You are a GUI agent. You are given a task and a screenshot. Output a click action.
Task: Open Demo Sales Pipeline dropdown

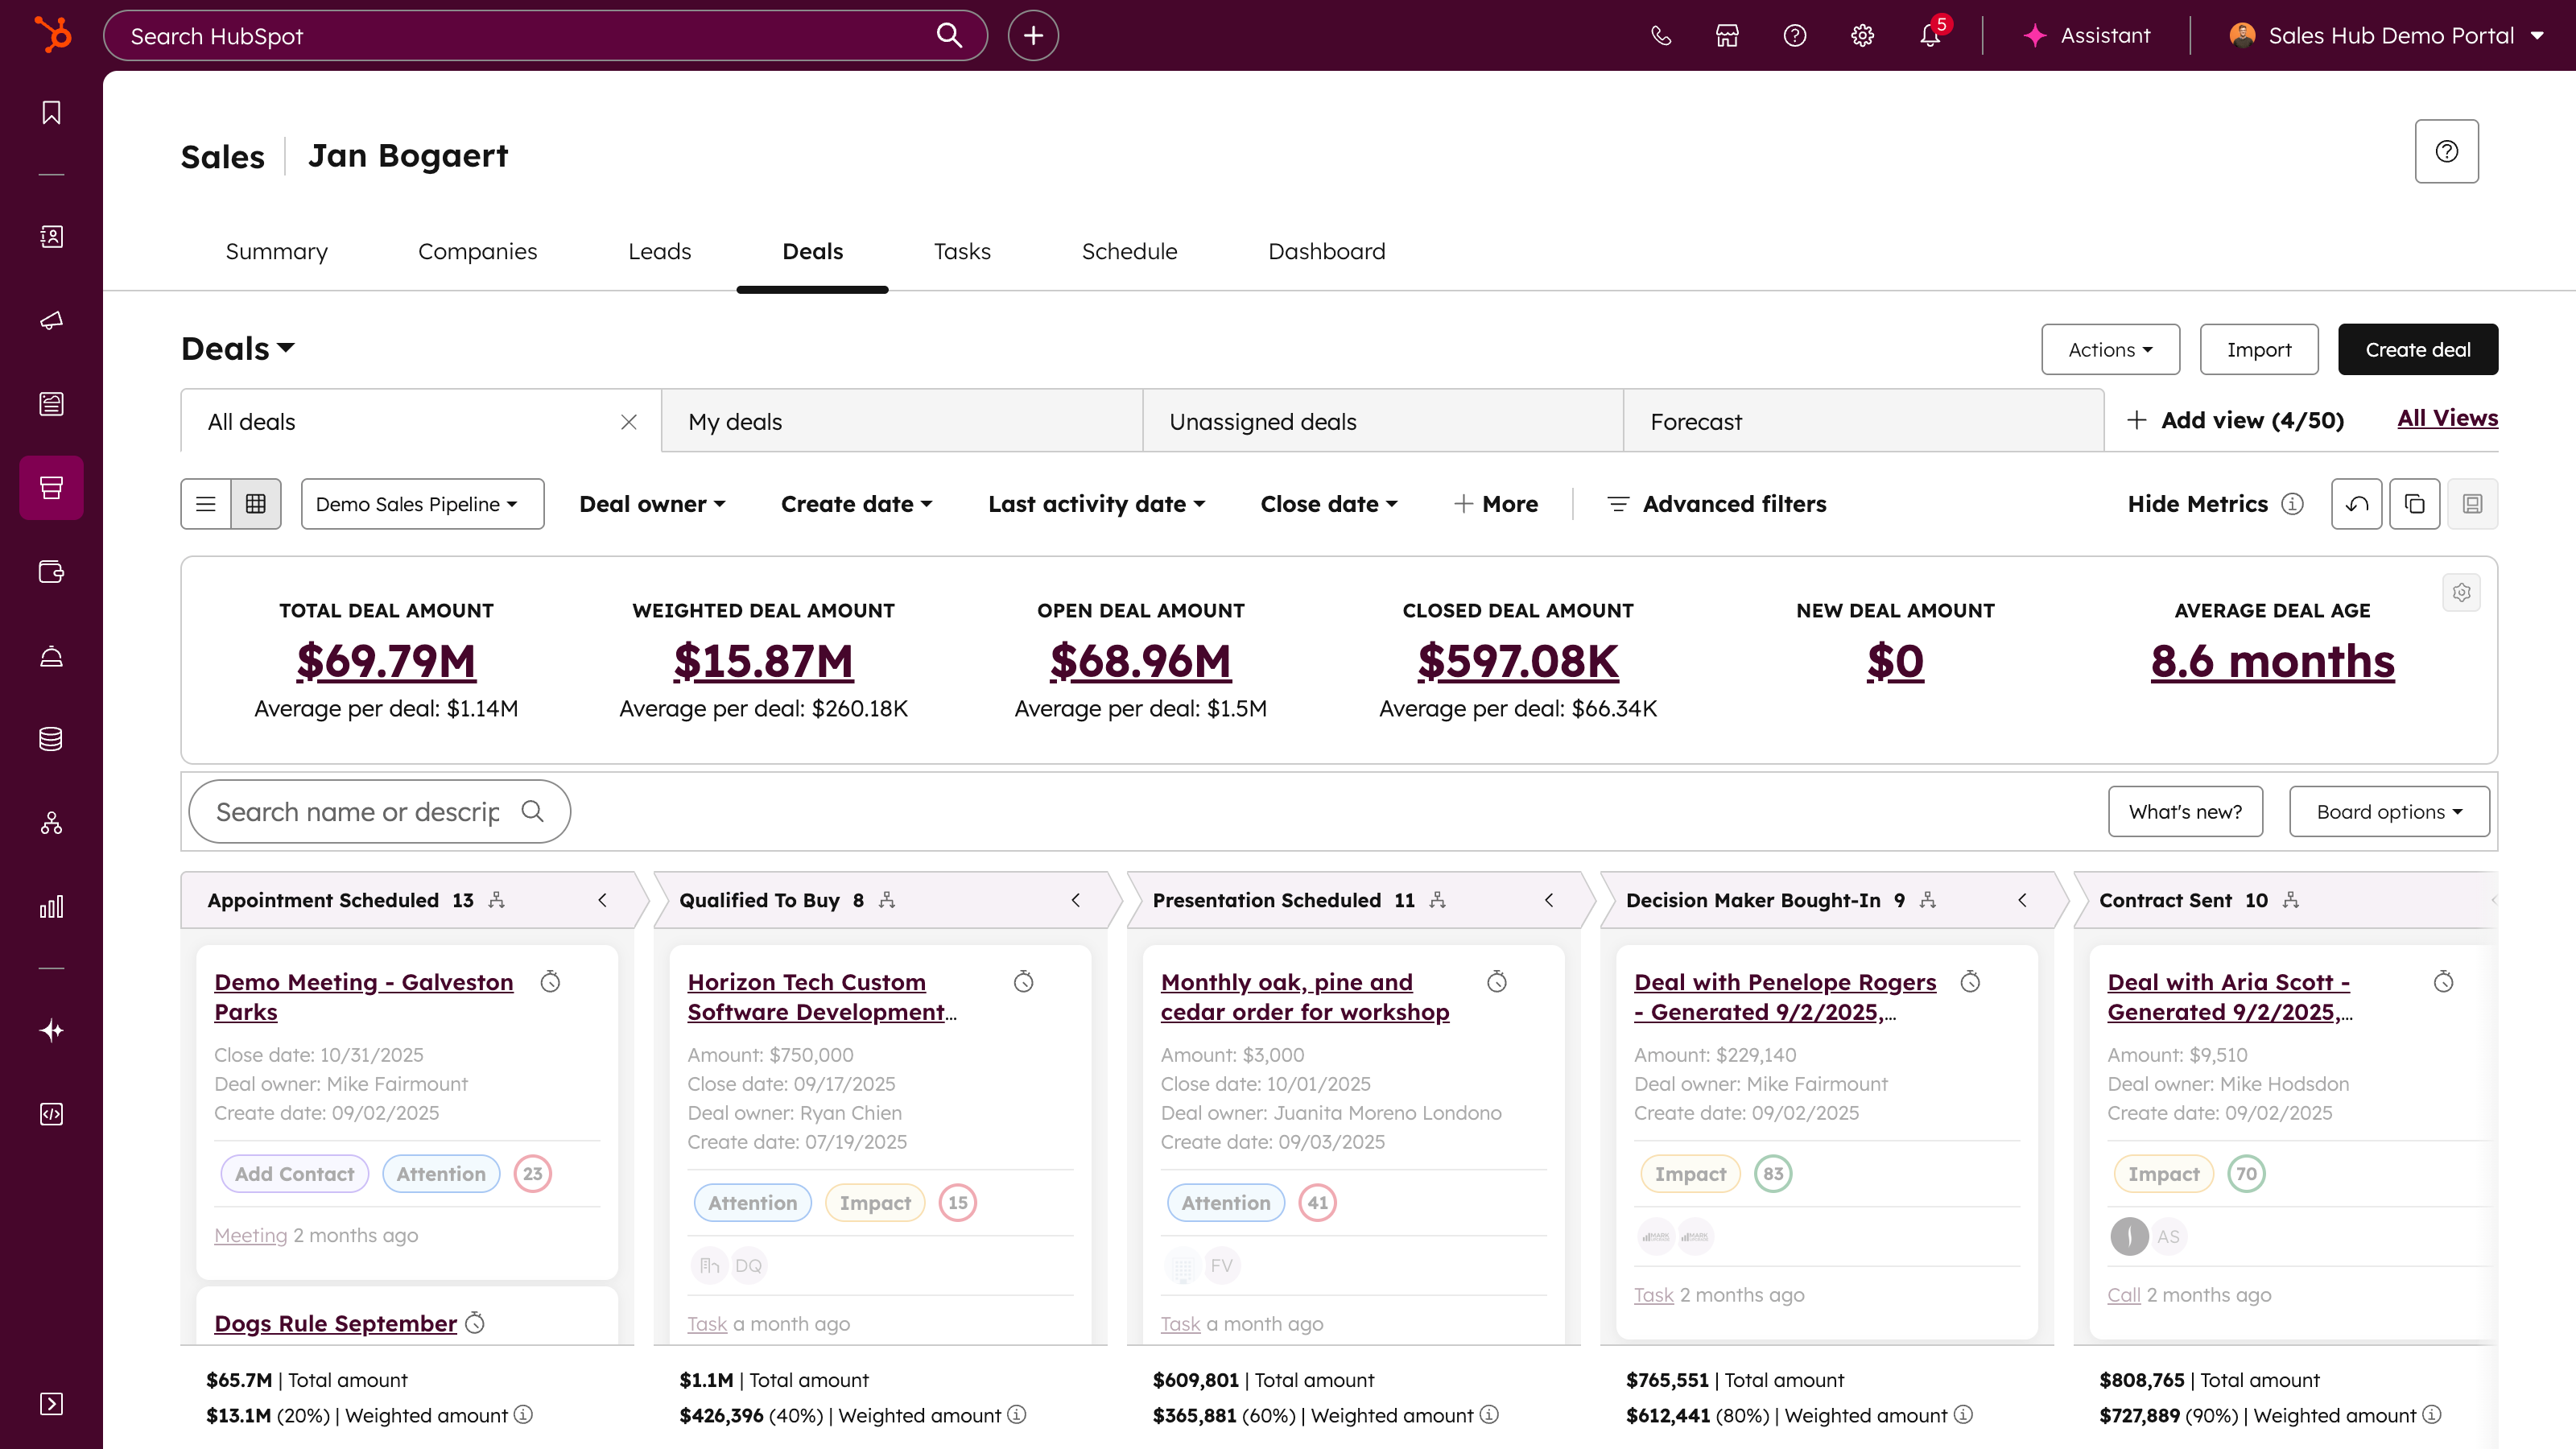click(421, 504)
